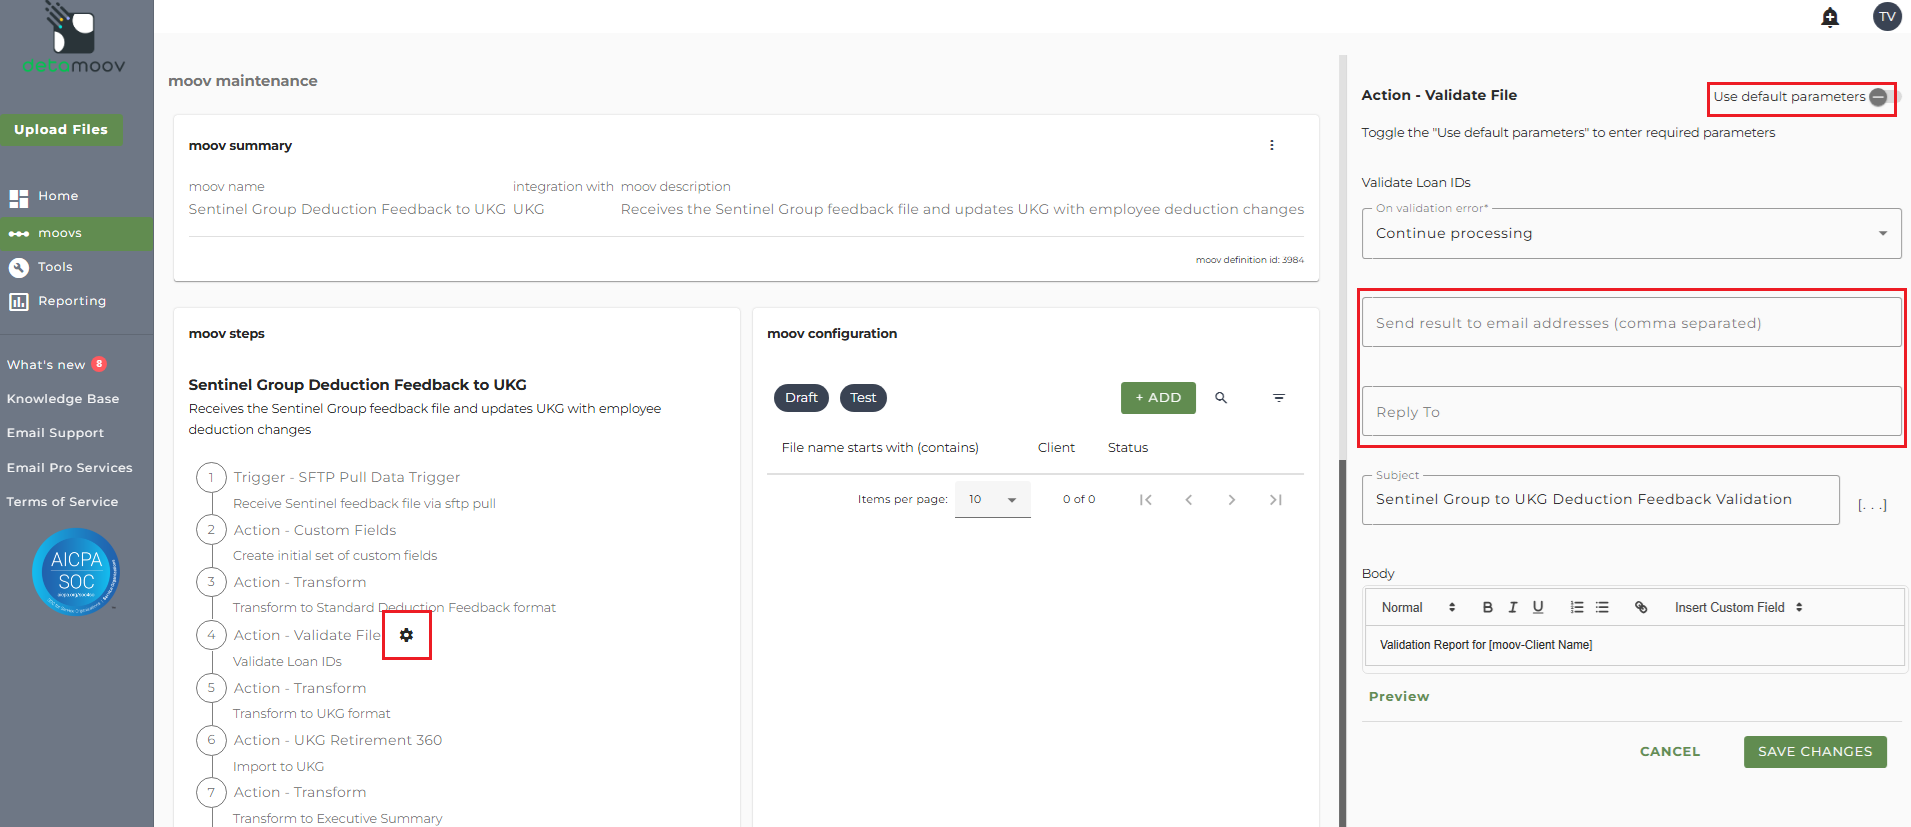The height and width of the screenshot is (827, 1911).
Task: Apply bold formatting in Body editor
Action: click(1488, 607)
